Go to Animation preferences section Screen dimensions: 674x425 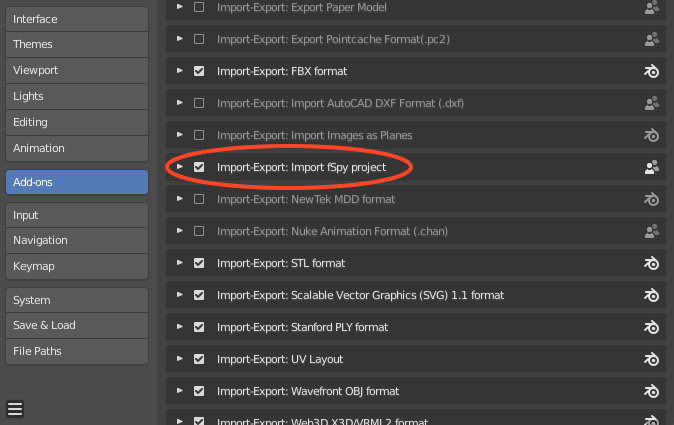coord(77,148)
